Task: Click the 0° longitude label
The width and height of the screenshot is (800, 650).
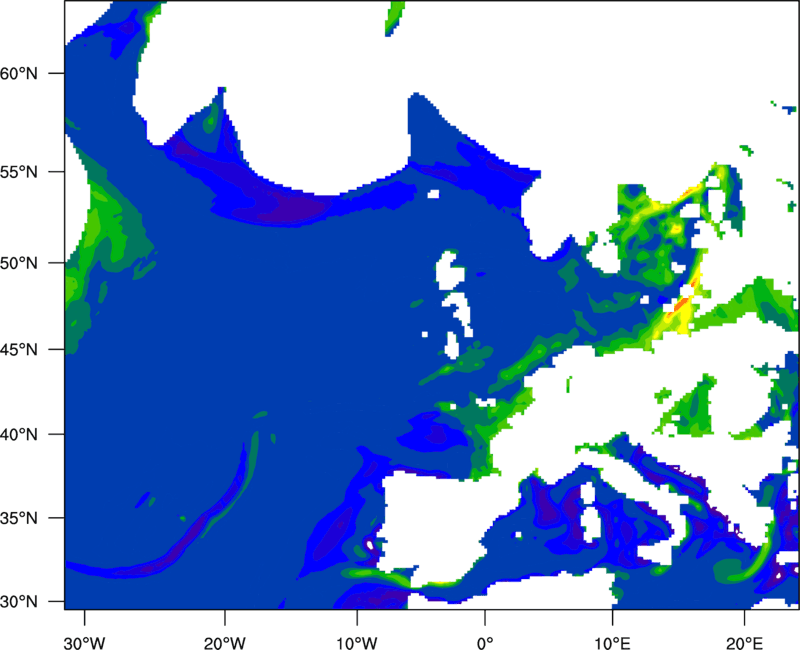Action: pyautogui.click(x=485, y=643)
